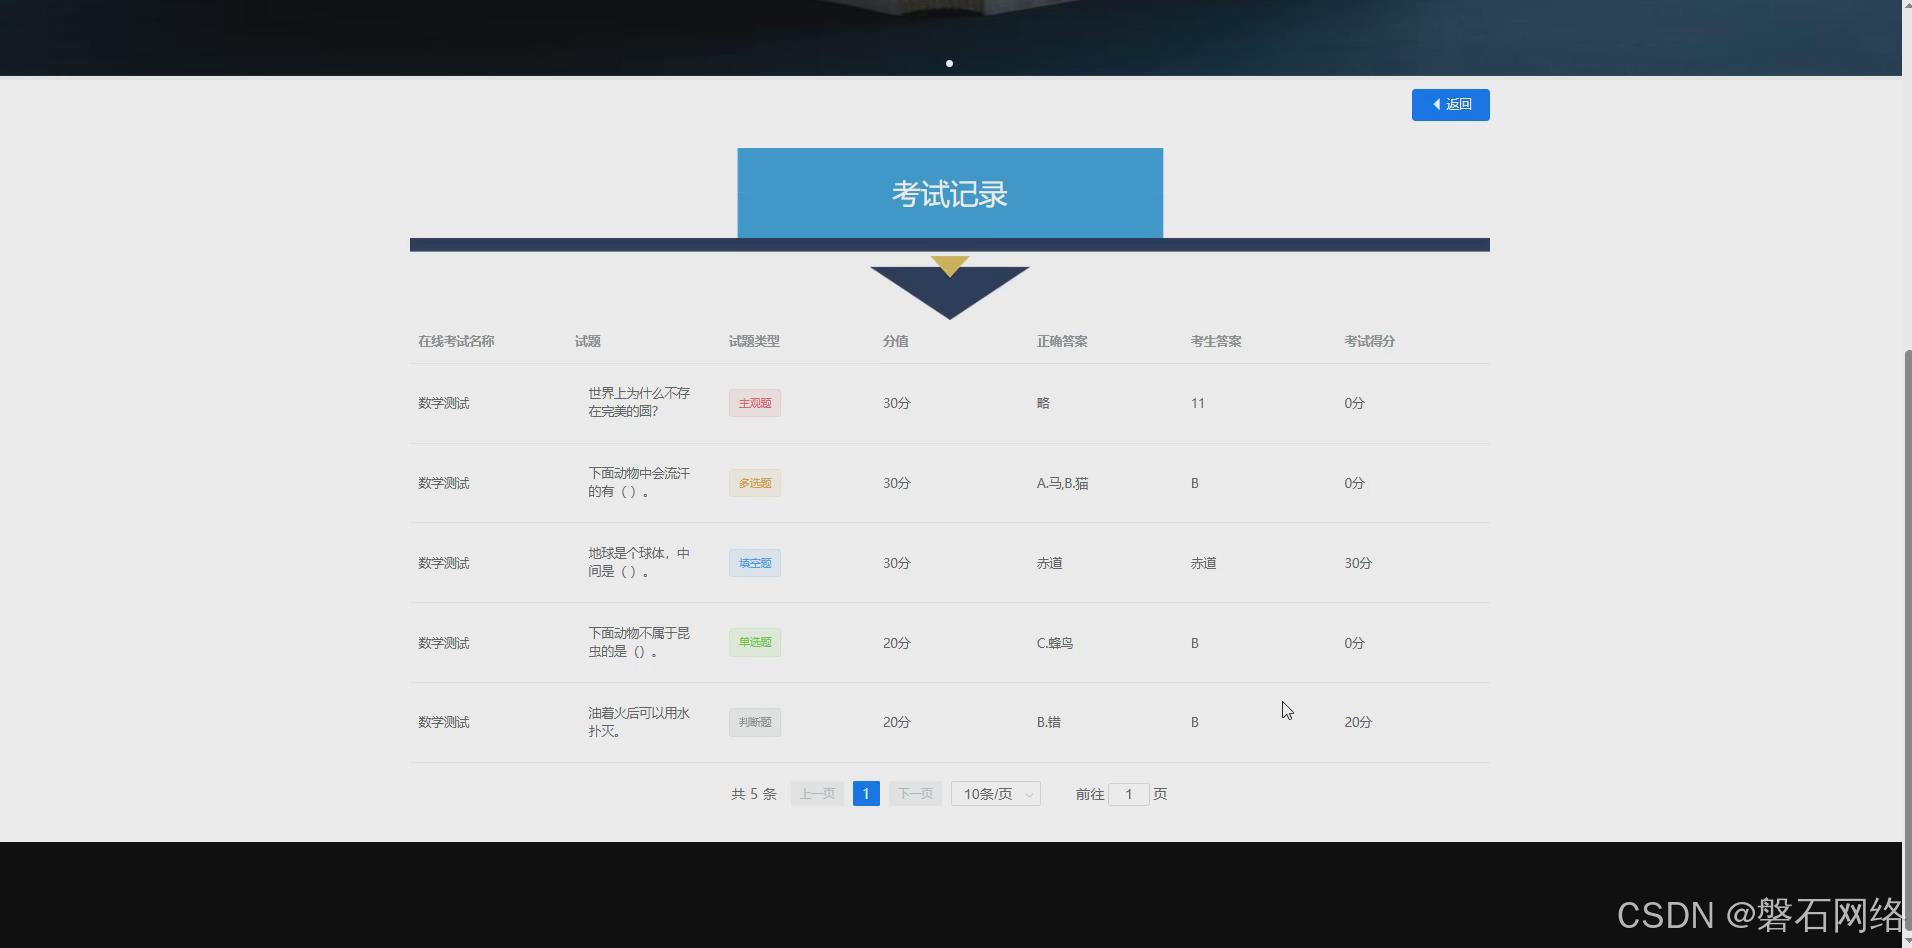This screenshot has height=948, width=1912.
Task: Click the 主观题 (subjective question) red tag
Action: coord(754,403)
